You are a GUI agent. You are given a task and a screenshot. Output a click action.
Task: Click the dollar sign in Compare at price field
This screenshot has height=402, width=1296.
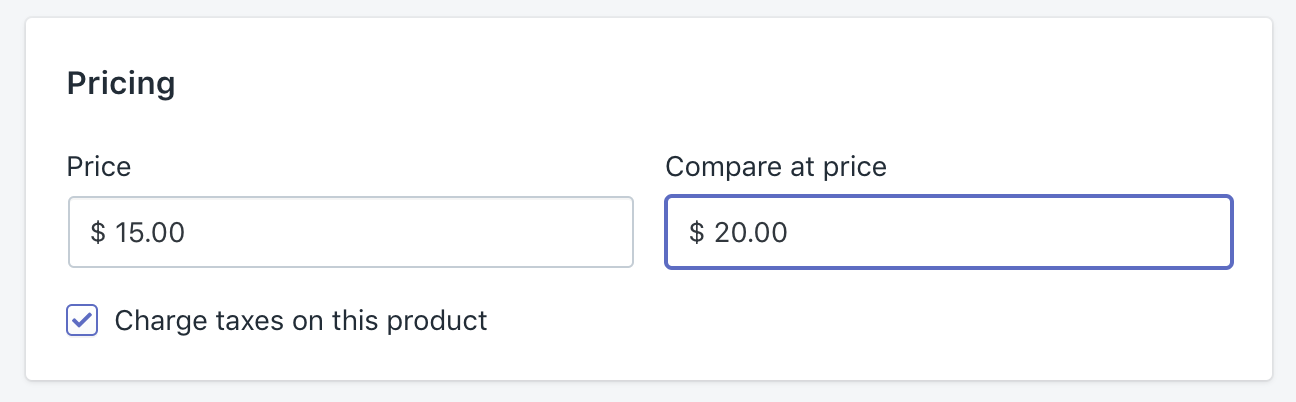coord(697,233)
